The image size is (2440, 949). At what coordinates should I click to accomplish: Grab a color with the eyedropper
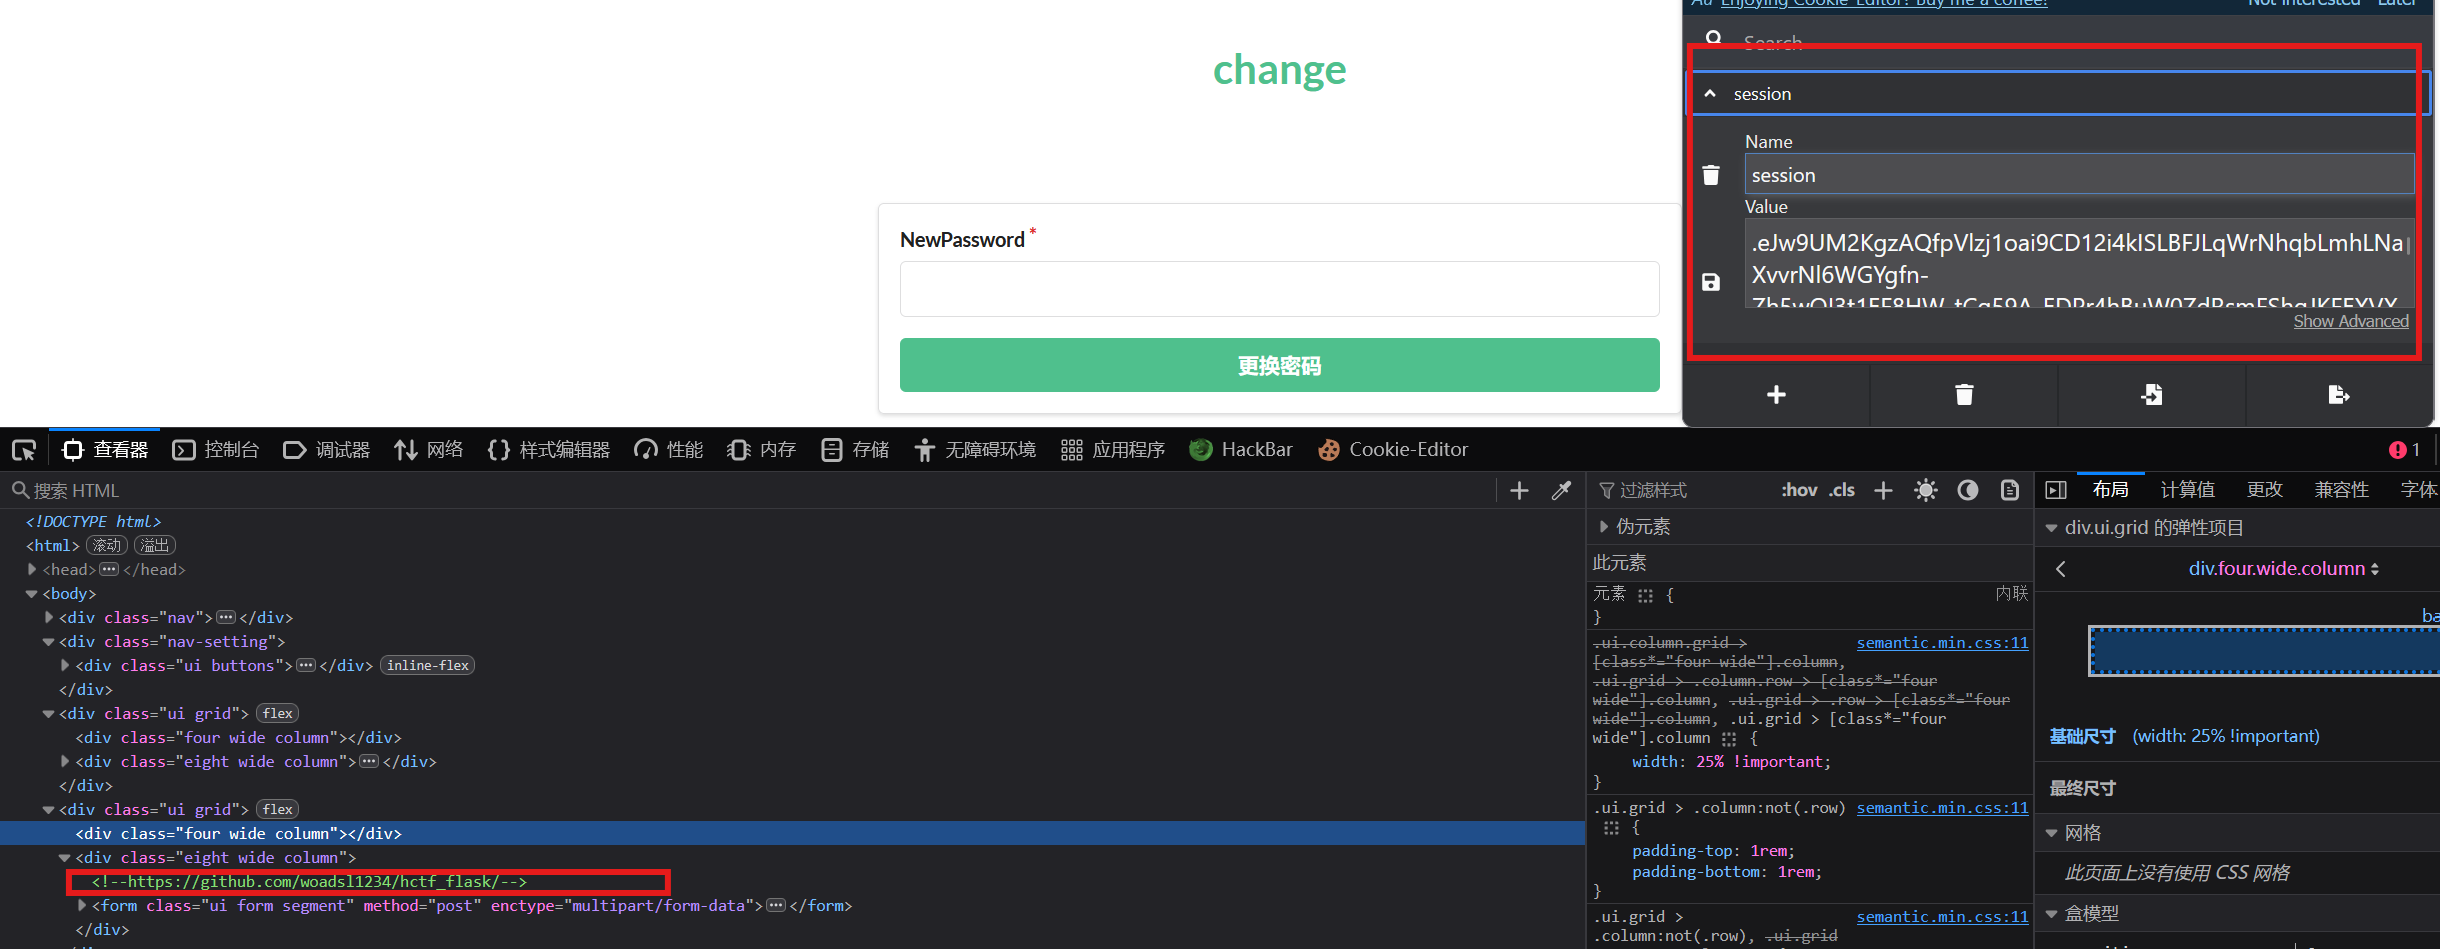[1561, 490]
